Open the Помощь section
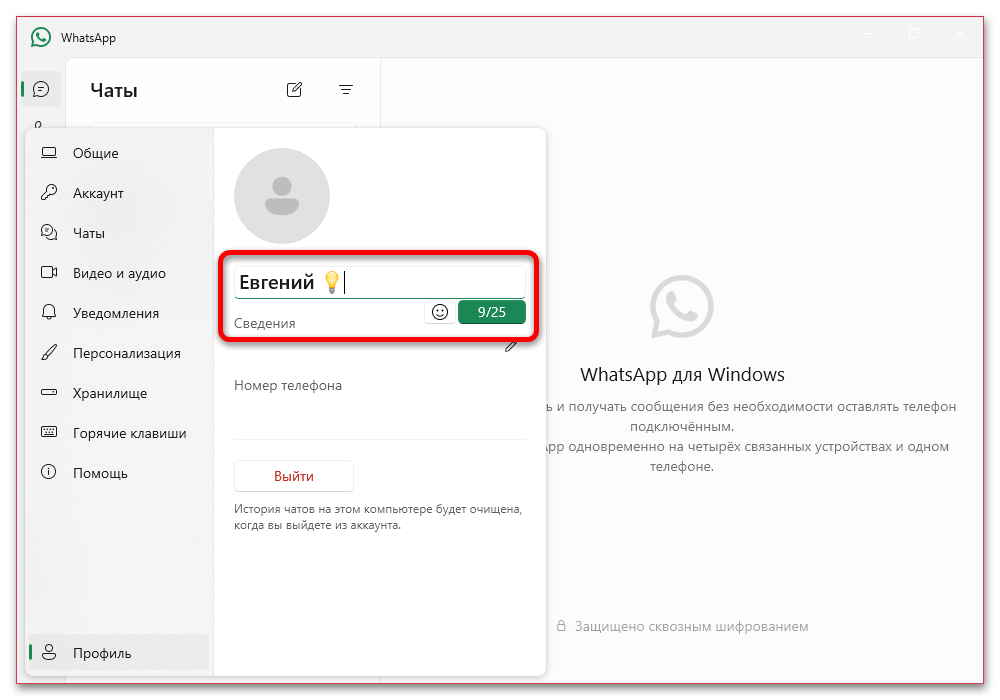1000x700 pixels. point(119,473)
